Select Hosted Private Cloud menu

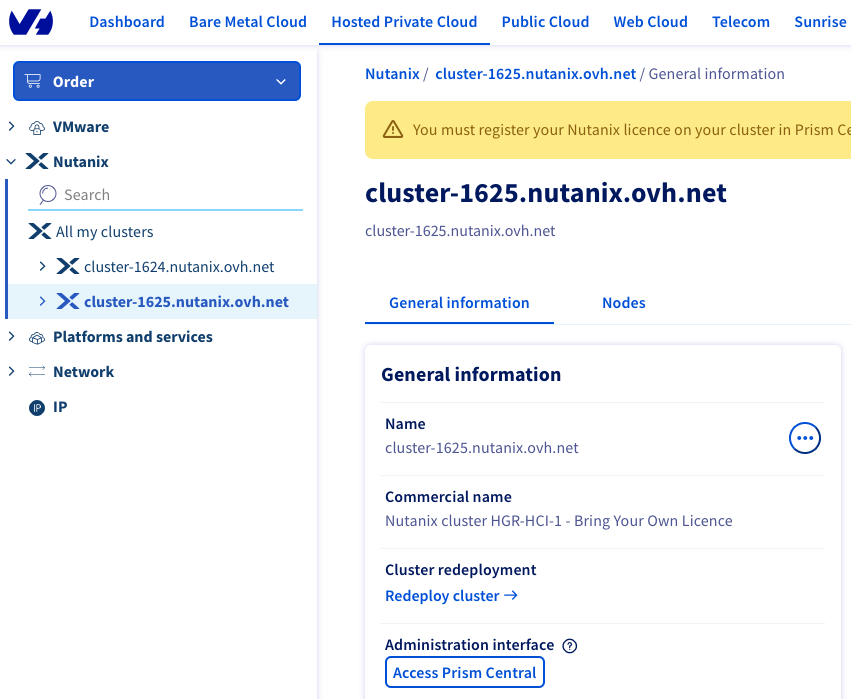(x=404, y=22)
